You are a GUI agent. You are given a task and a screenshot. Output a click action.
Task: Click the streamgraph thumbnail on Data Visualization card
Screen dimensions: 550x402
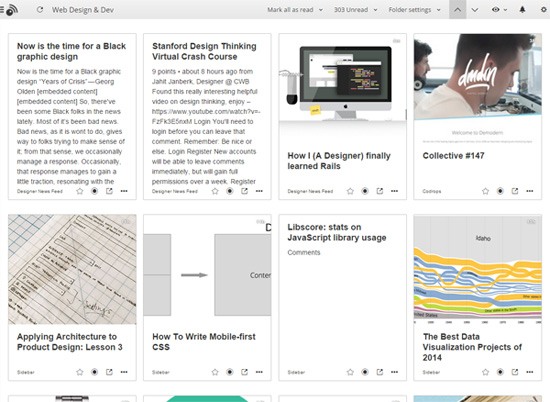478,269
